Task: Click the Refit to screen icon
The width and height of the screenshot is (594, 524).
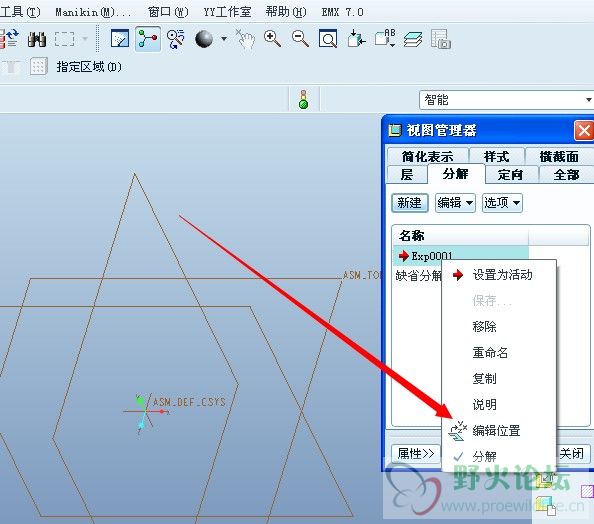Action: [x=328, y=39]
